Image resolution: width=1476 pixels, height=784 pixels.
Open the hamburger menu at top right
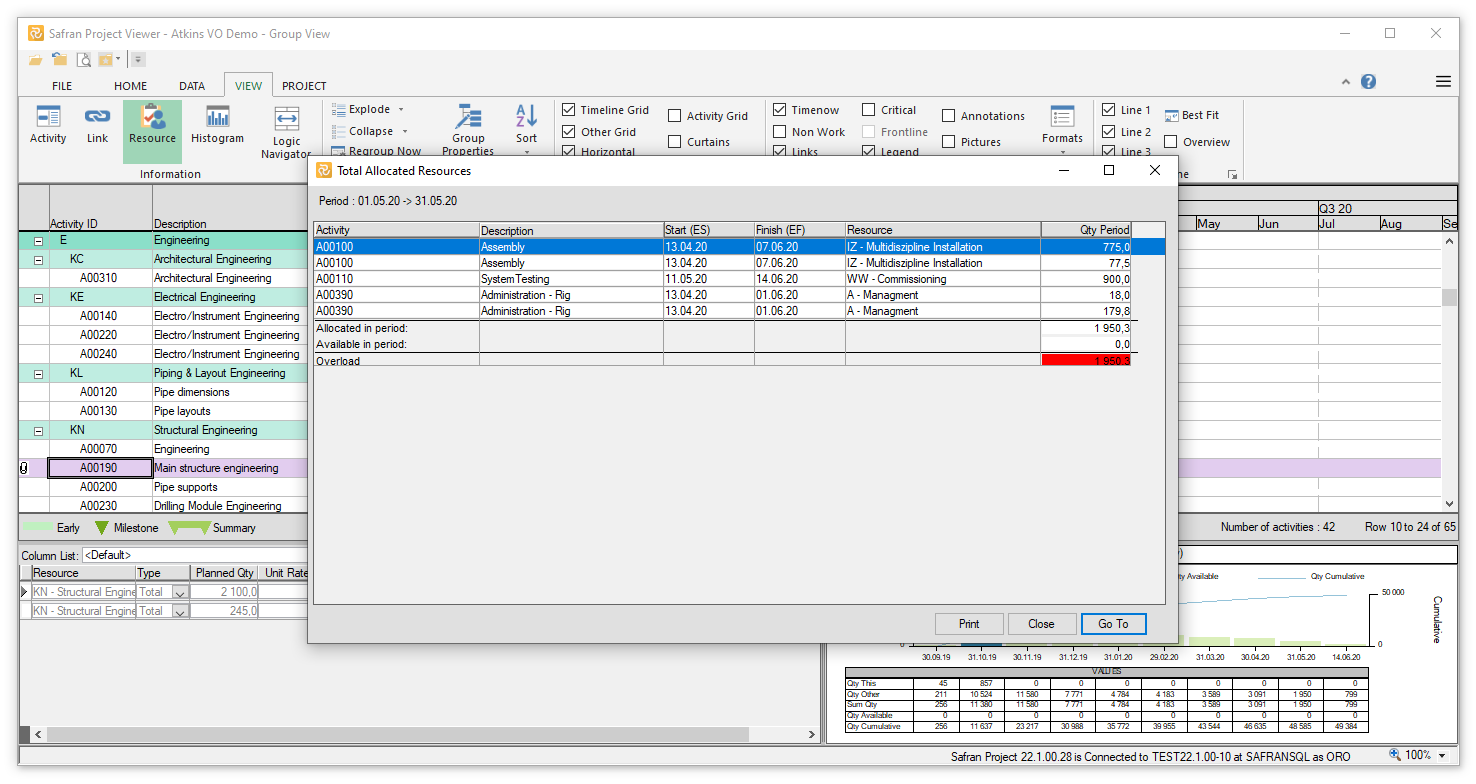tap(1443, 82)
